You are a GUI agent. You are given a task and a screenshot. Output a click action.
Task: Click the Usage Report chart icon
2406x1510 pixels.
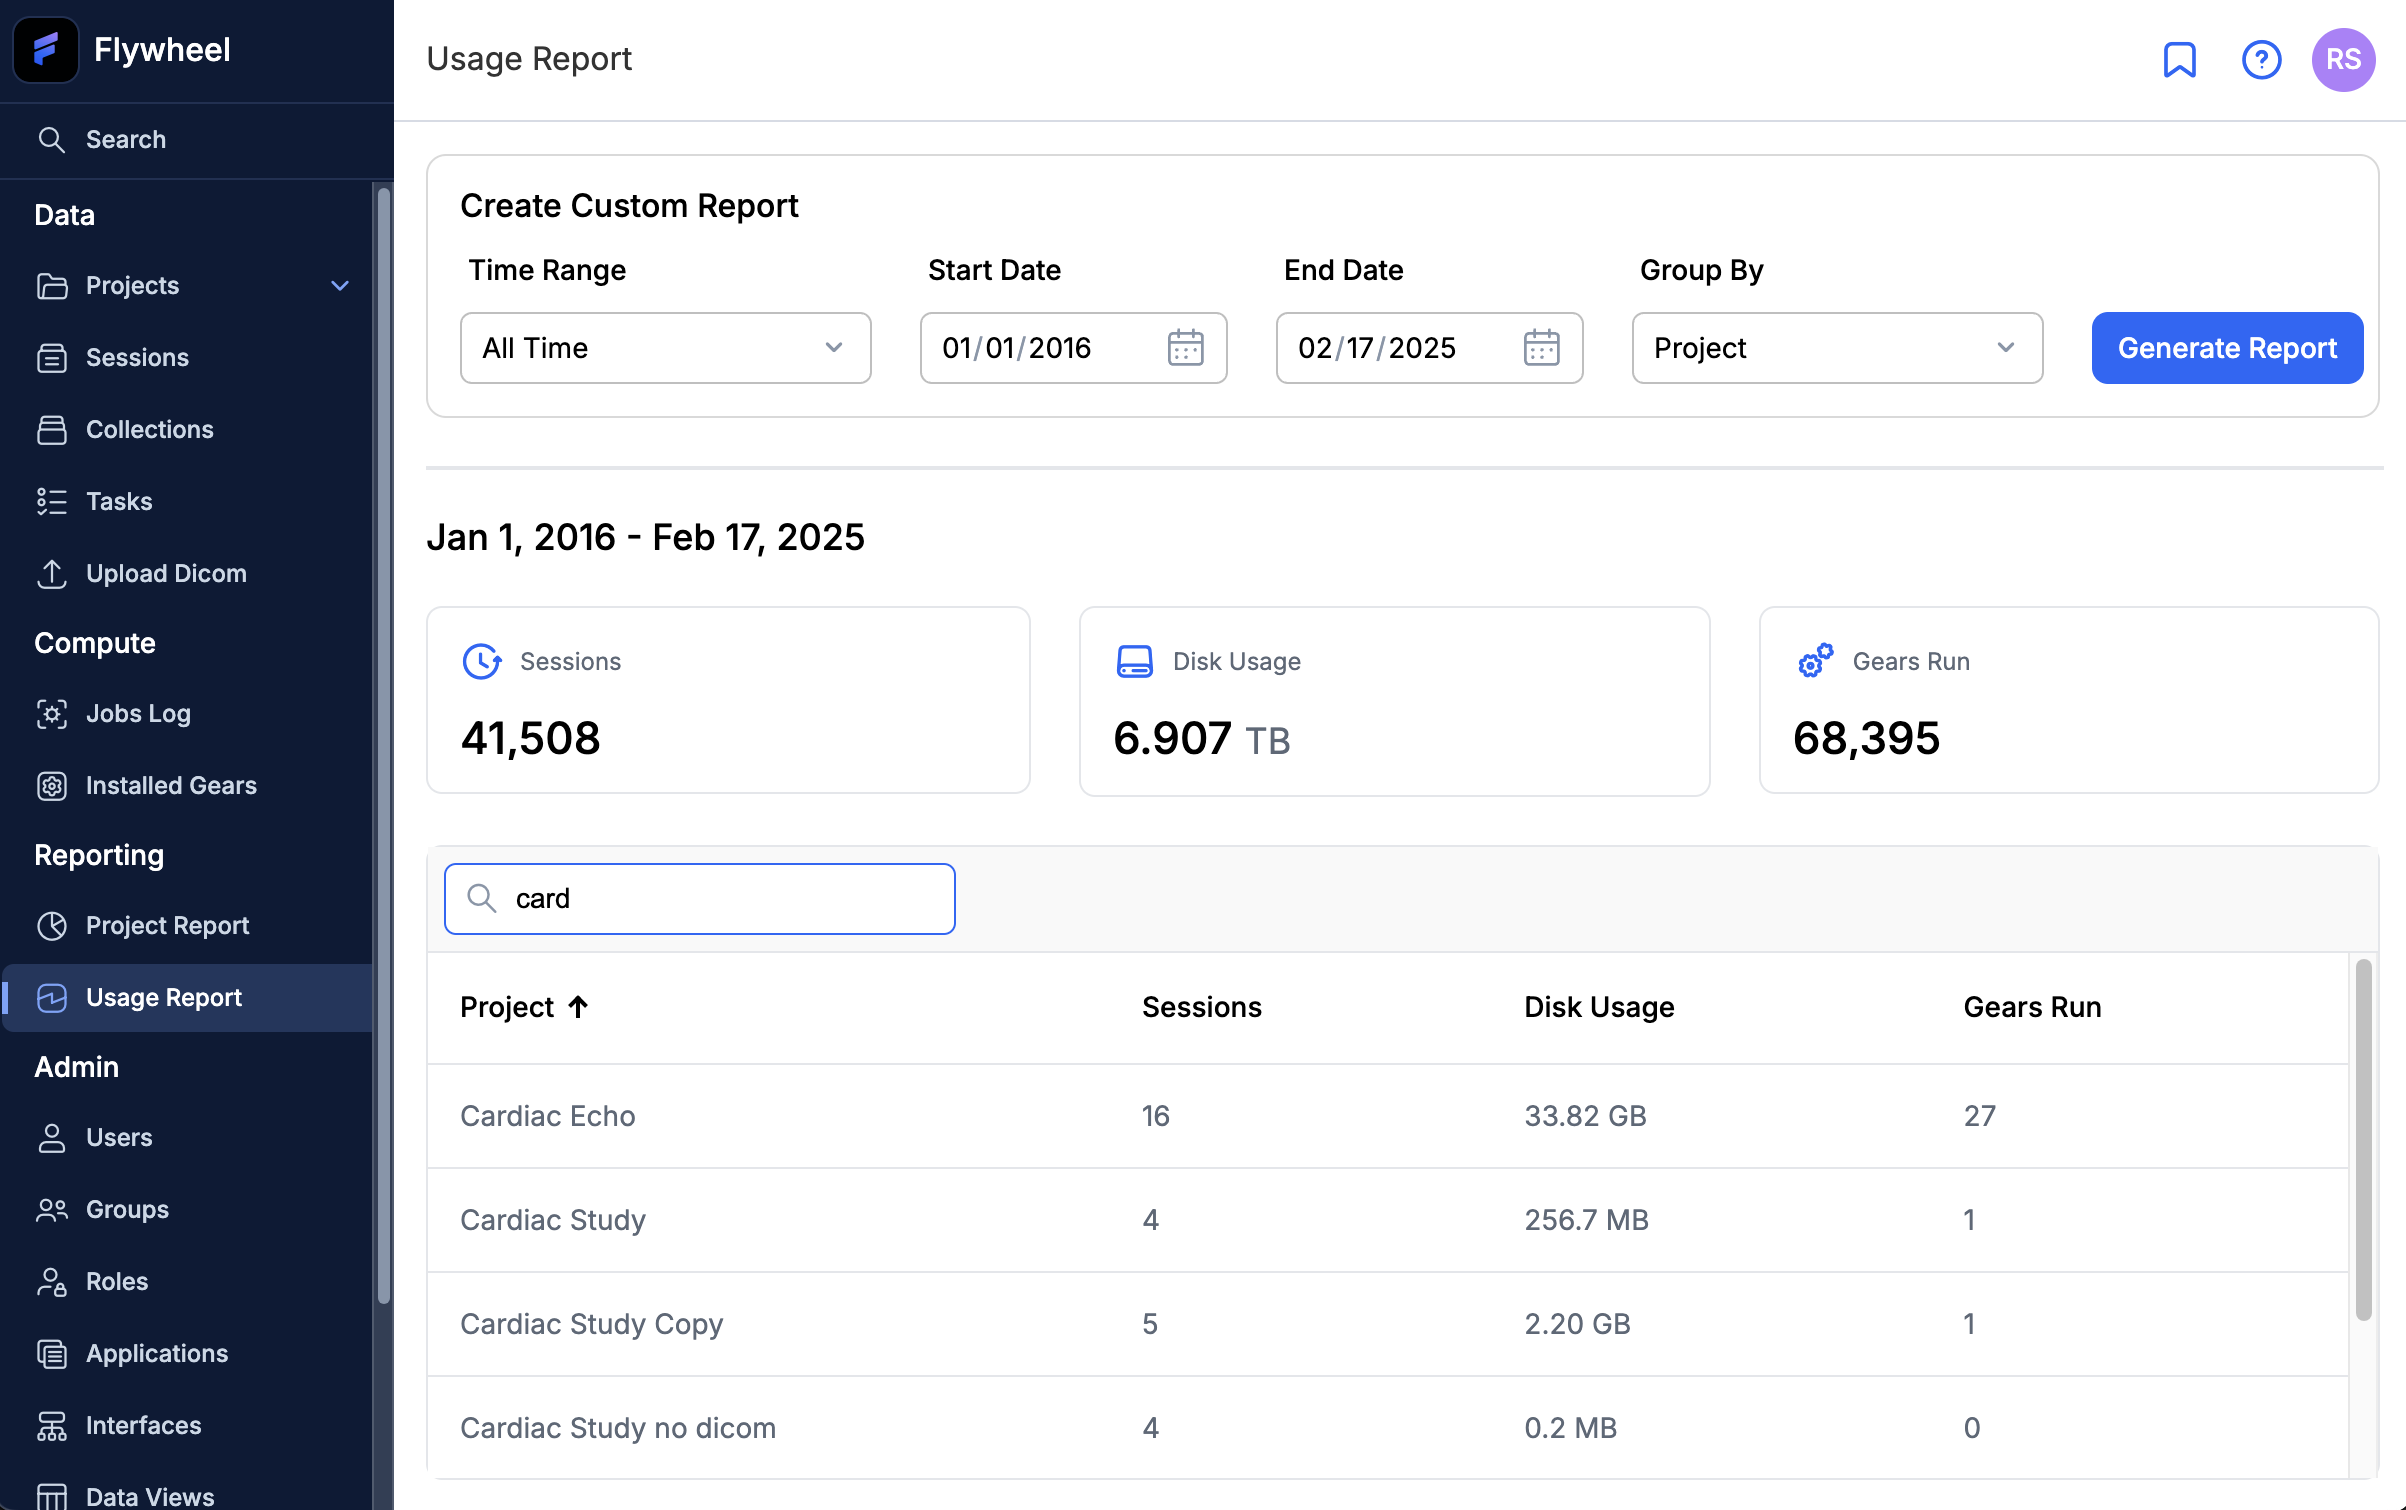52,998
